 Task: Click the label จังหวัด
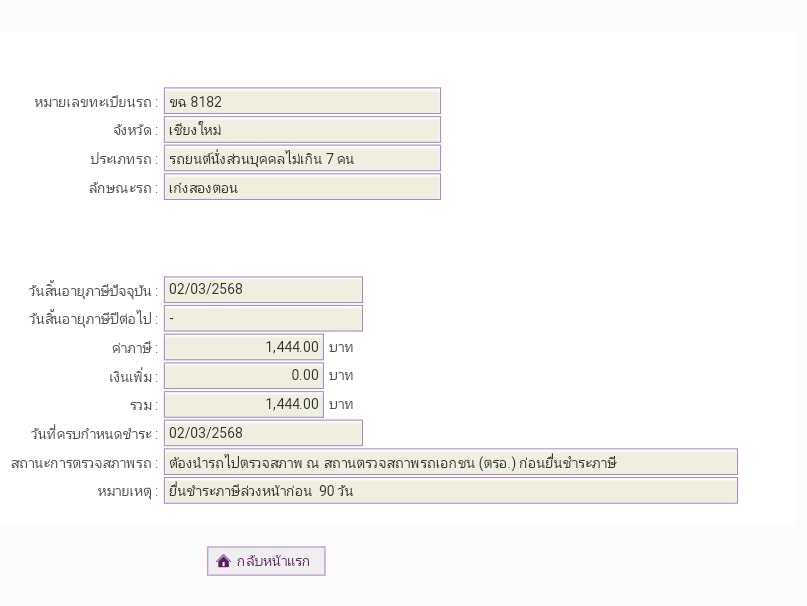coord(135,131)
